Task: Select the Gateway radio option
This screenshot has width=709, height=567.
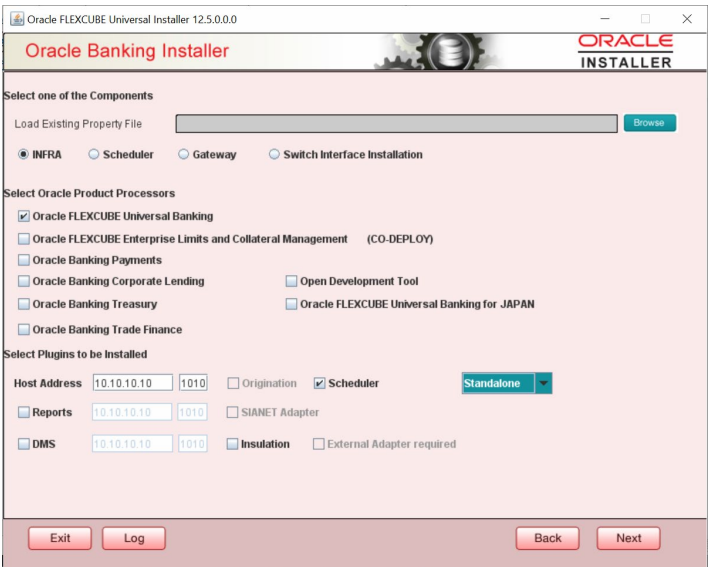Action: 183,154
